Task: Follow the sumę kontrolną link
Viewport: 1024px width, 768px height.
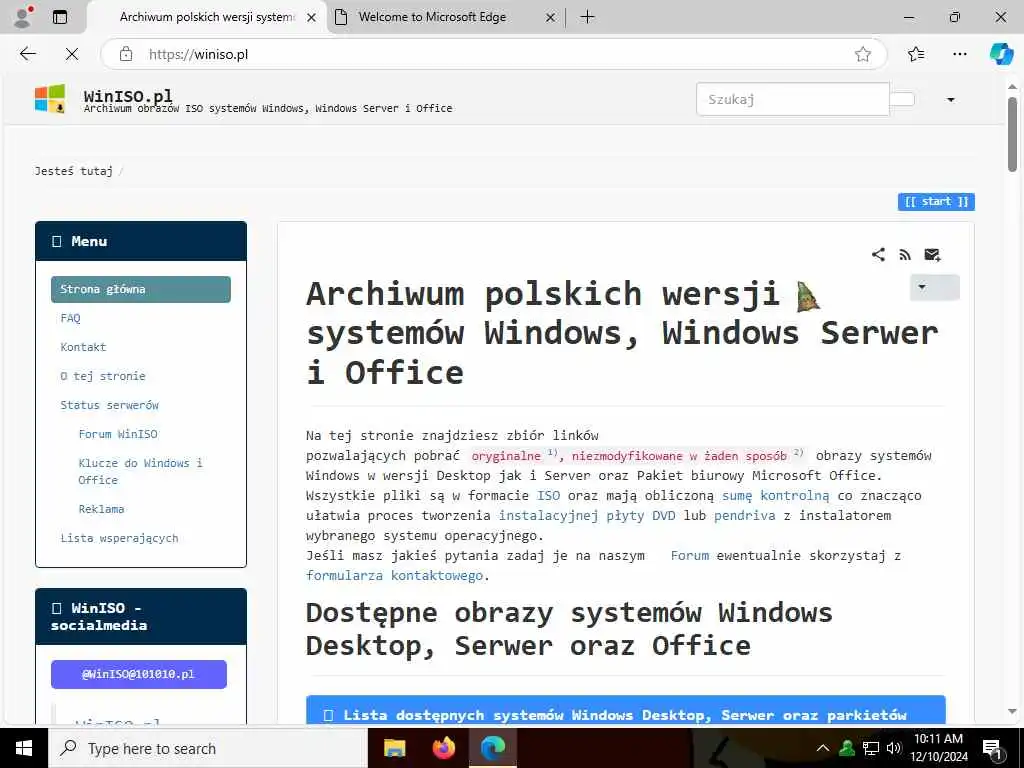Action: click(x=775, y=496)
